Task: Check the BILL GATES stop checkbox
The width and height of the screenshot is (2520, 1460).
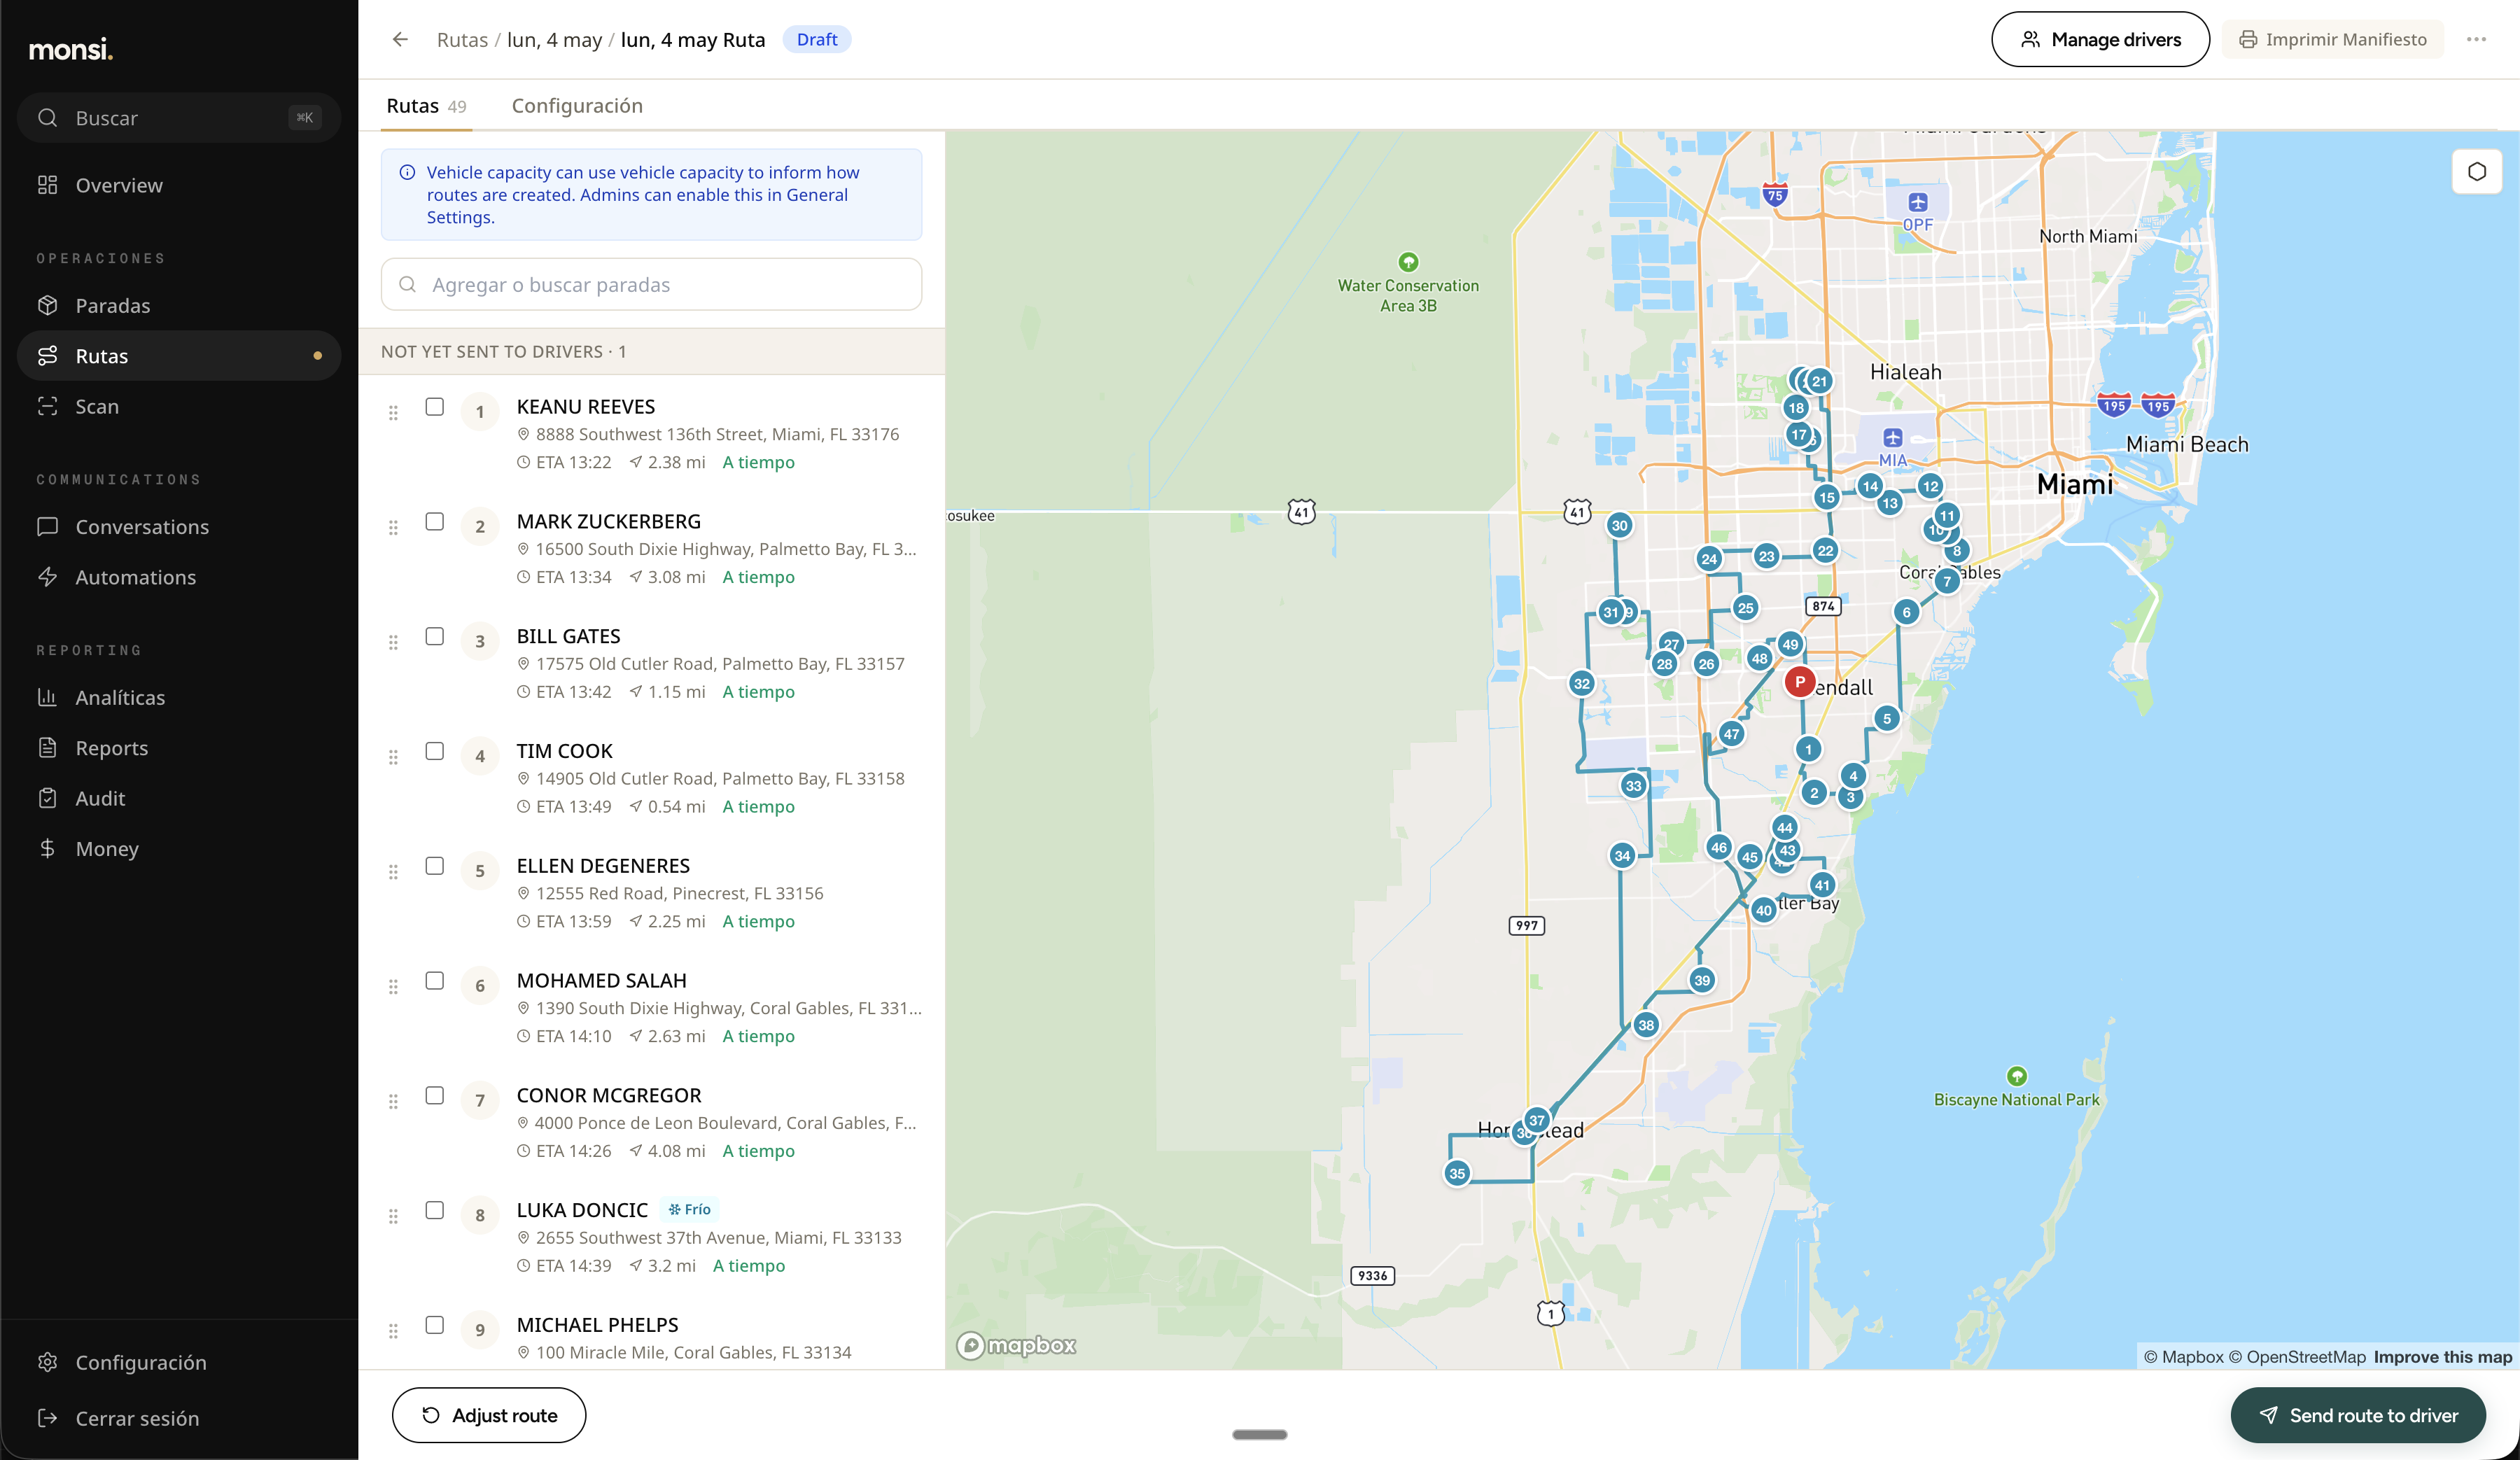Action: coord(434,636)
